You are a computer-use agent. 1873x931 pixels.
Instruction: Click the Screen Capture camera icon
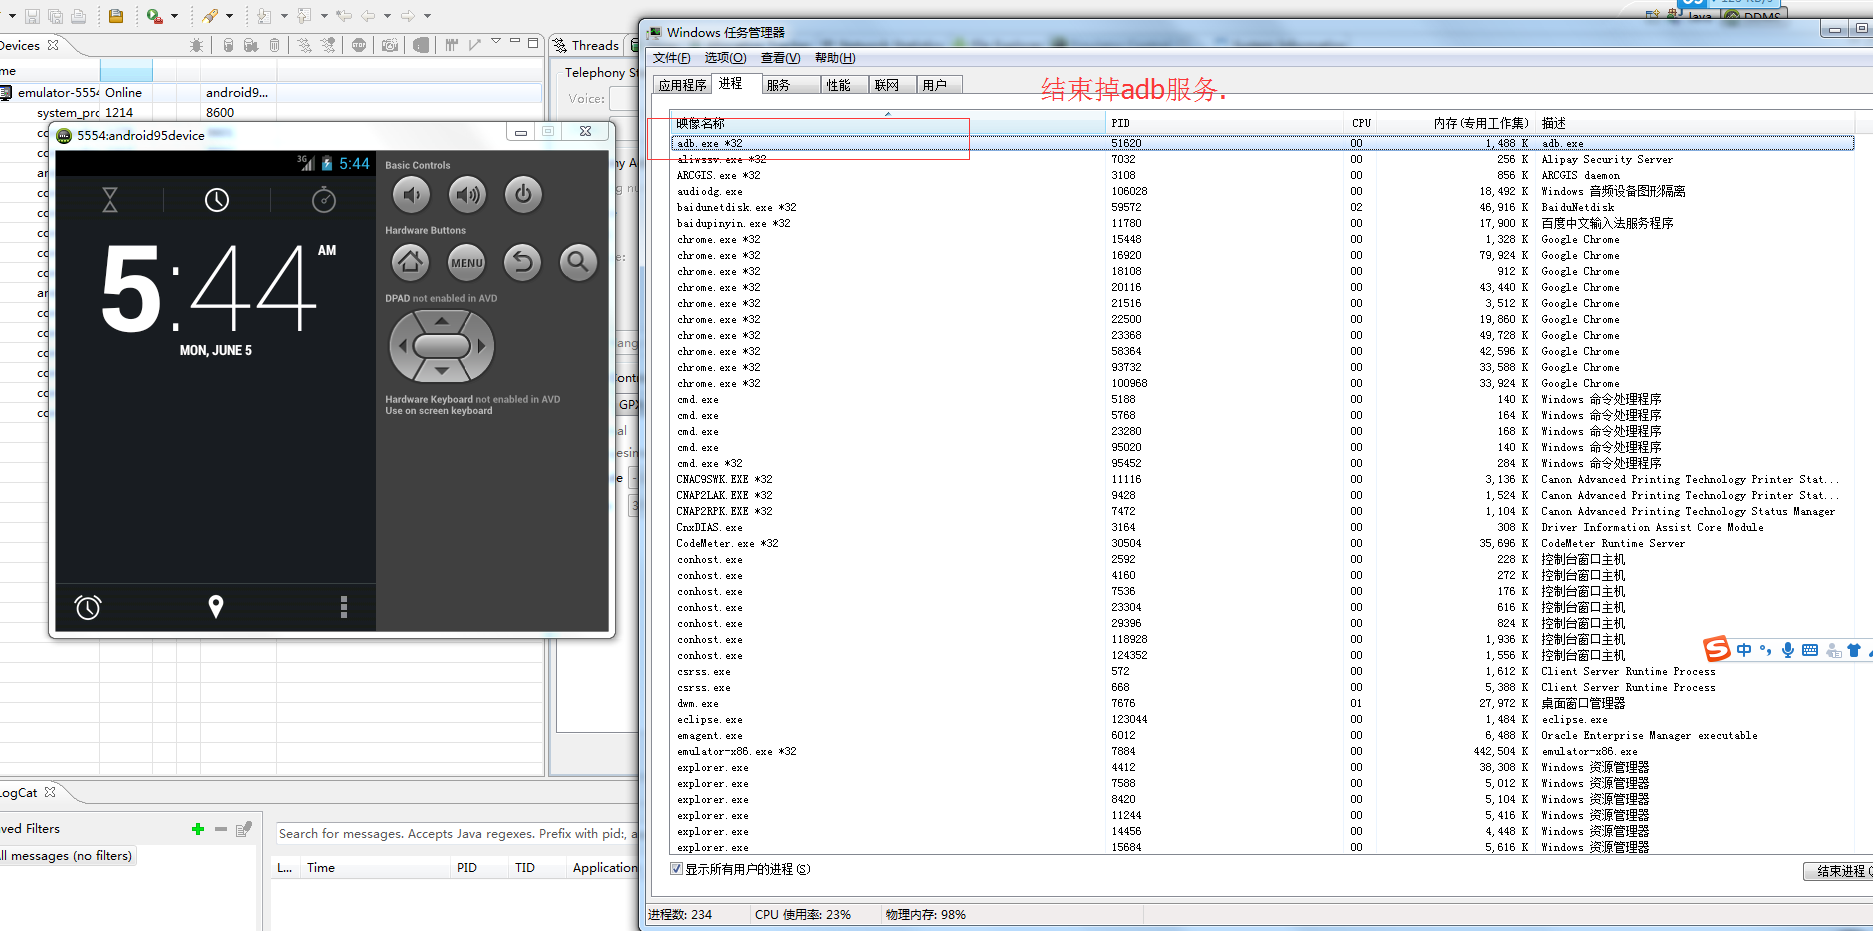pos(389,45)
